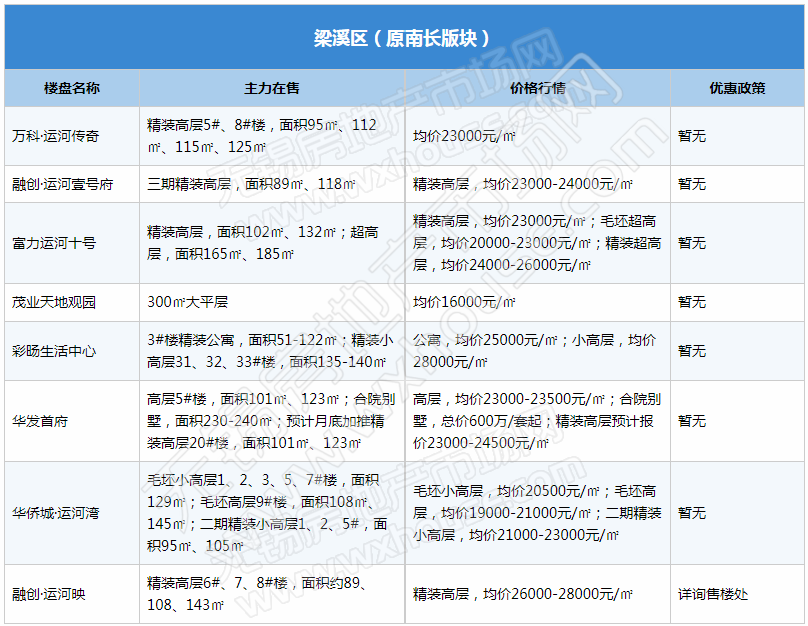Click the 精装高层，均价26000-28000元/㎡ cell
Viewport: 808px width, 626px height.
pyautogui.click(x=523, y=594)
